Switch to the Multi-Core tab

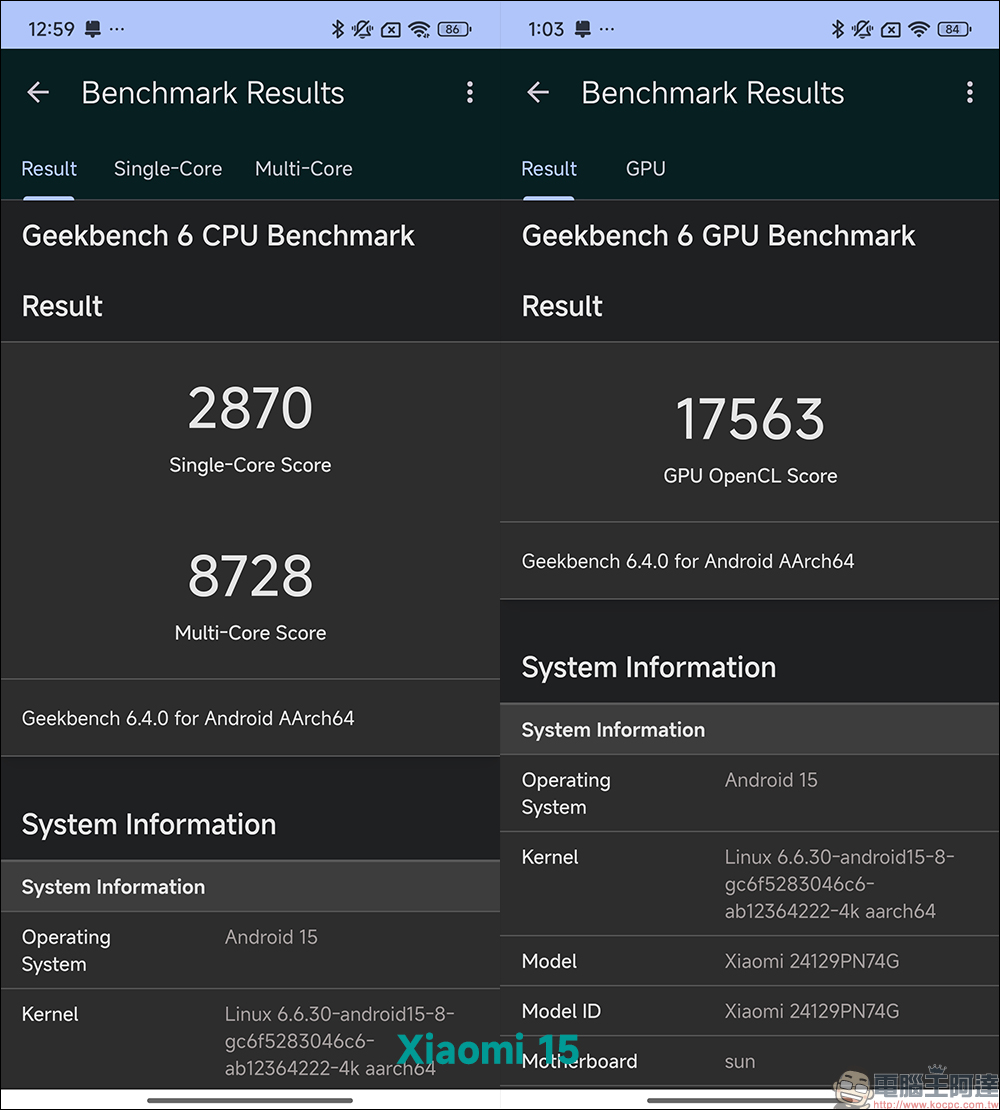(304, 168)
